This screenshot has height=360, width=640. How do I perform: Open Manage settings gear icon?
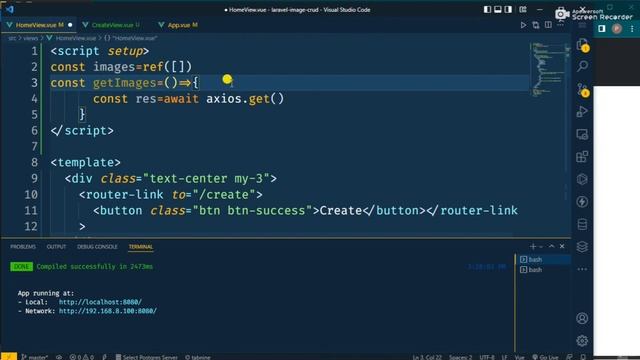pyautogui.click(x=582, y=340)
